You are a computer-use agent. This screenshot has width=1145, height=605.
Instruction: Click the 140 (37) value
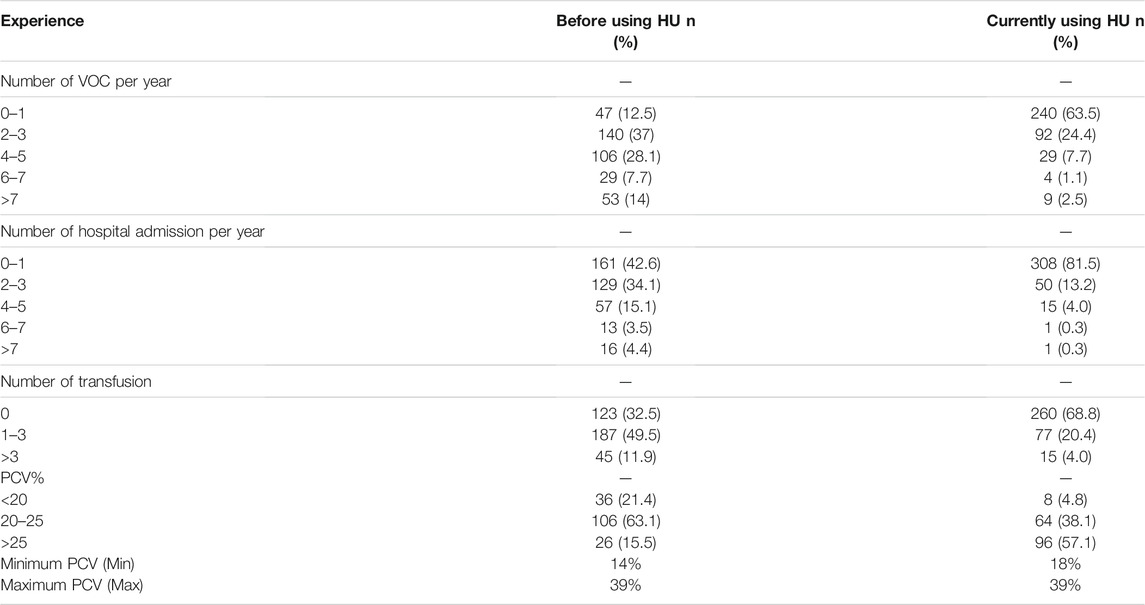[x=625, y=134]
